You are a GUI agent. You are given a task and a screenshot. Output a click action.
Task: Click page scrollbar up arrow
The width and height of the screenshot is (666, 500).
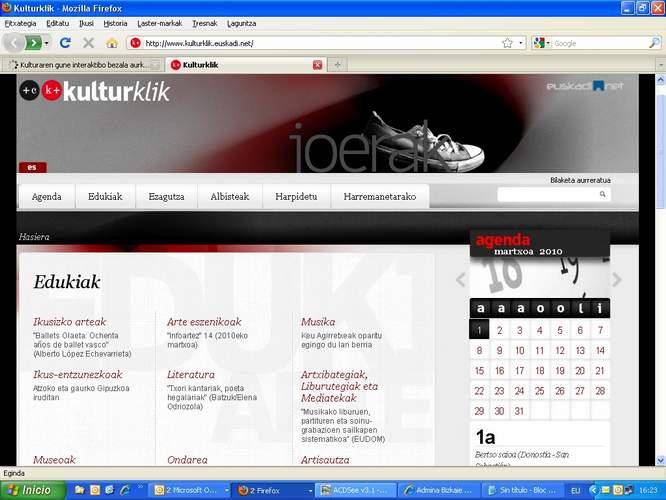pos(660,79)
